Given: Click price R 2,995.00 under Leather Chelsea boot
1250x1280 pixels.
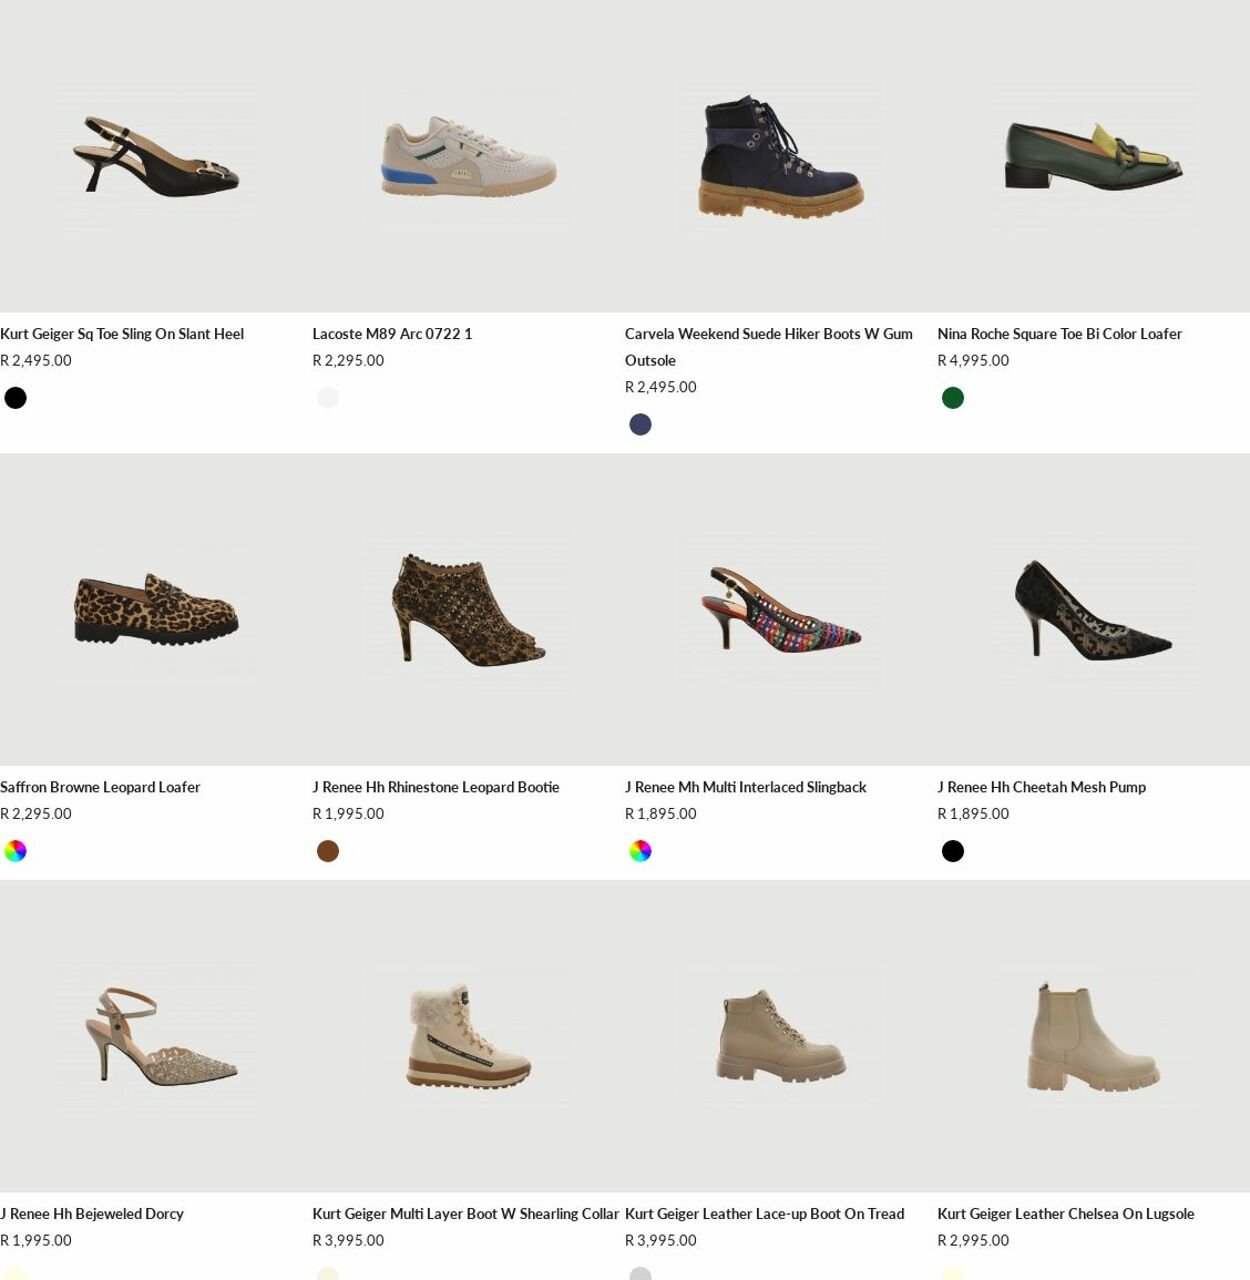Looking at the screenshot, I should [x=973, y=1241].
